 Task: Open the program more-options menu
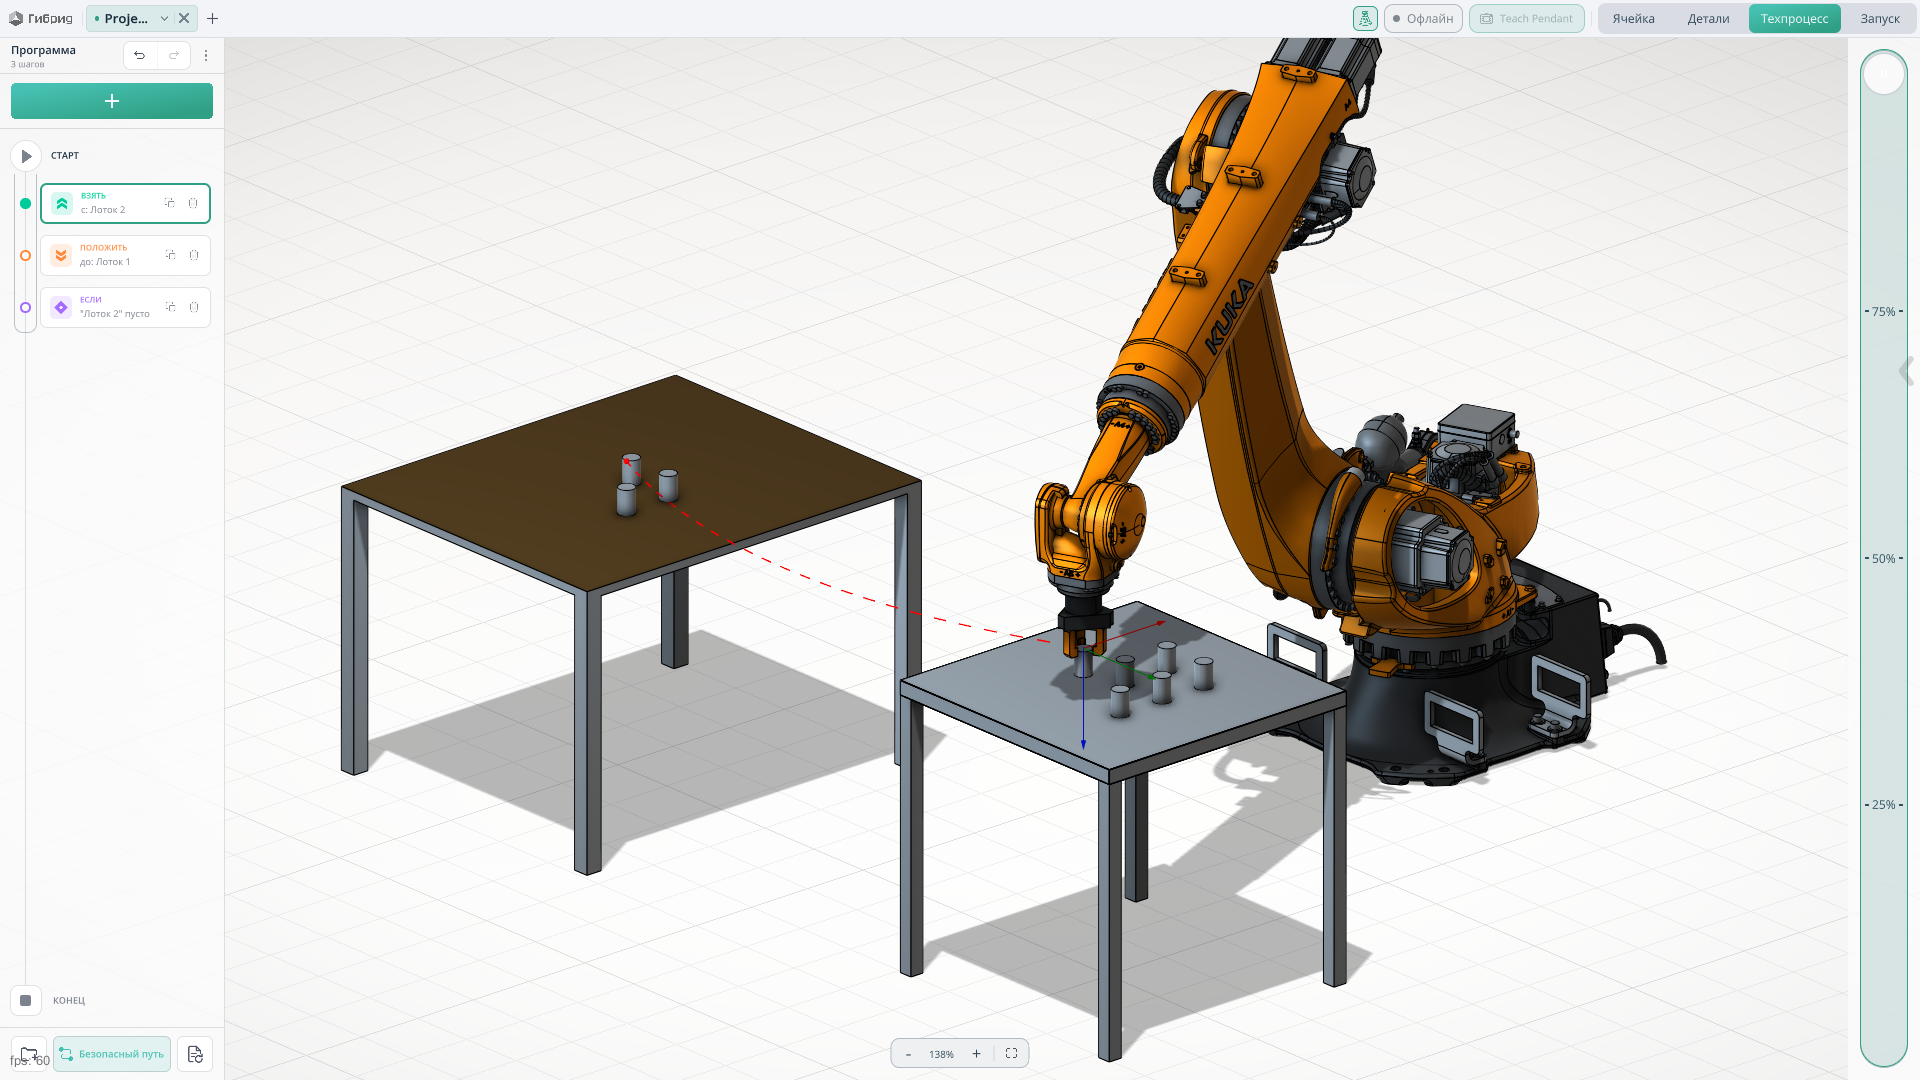[x=206, y=56]
